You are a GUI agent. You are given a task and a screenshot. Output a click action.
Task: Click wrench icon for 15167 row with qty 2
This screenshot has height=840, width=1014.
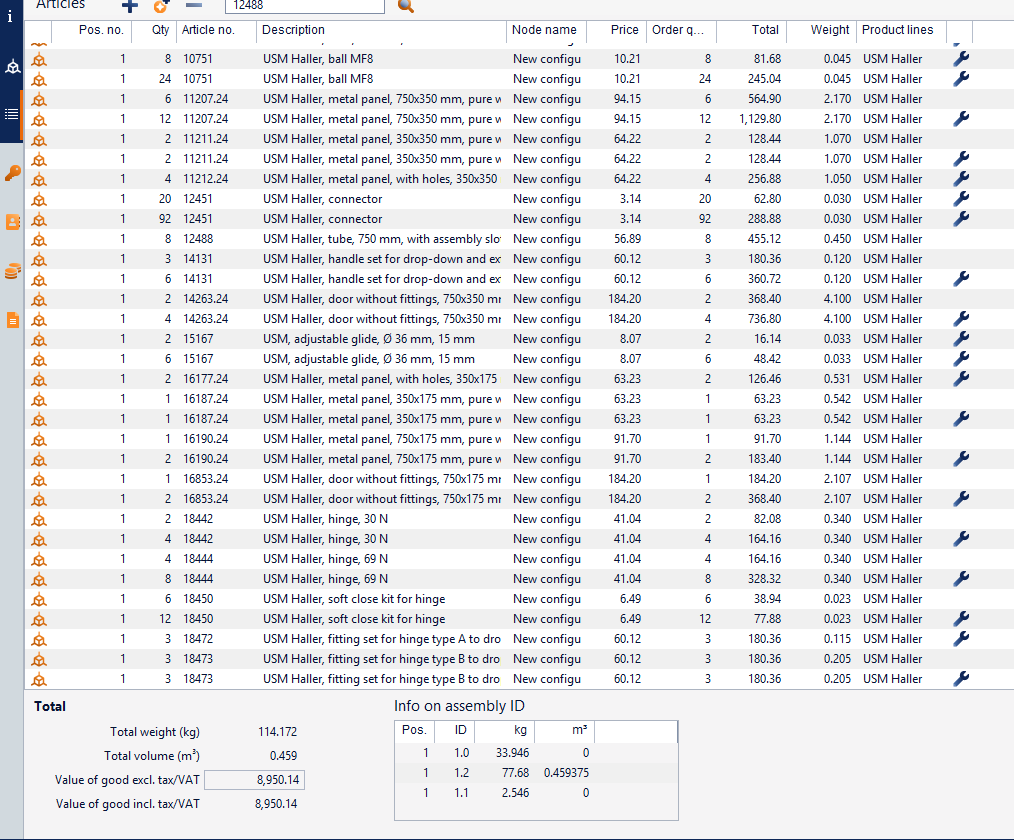[961, 339]
